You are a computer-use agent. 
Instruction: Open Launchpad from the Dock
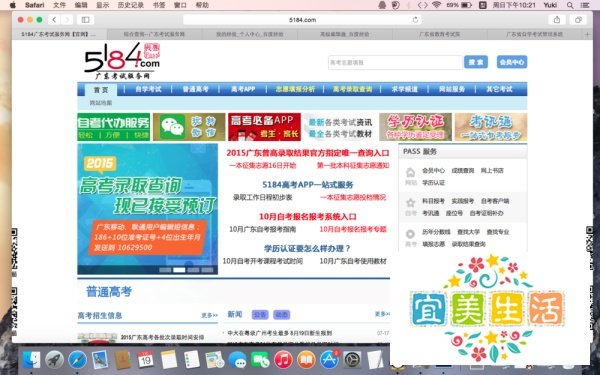click(54, 360)
